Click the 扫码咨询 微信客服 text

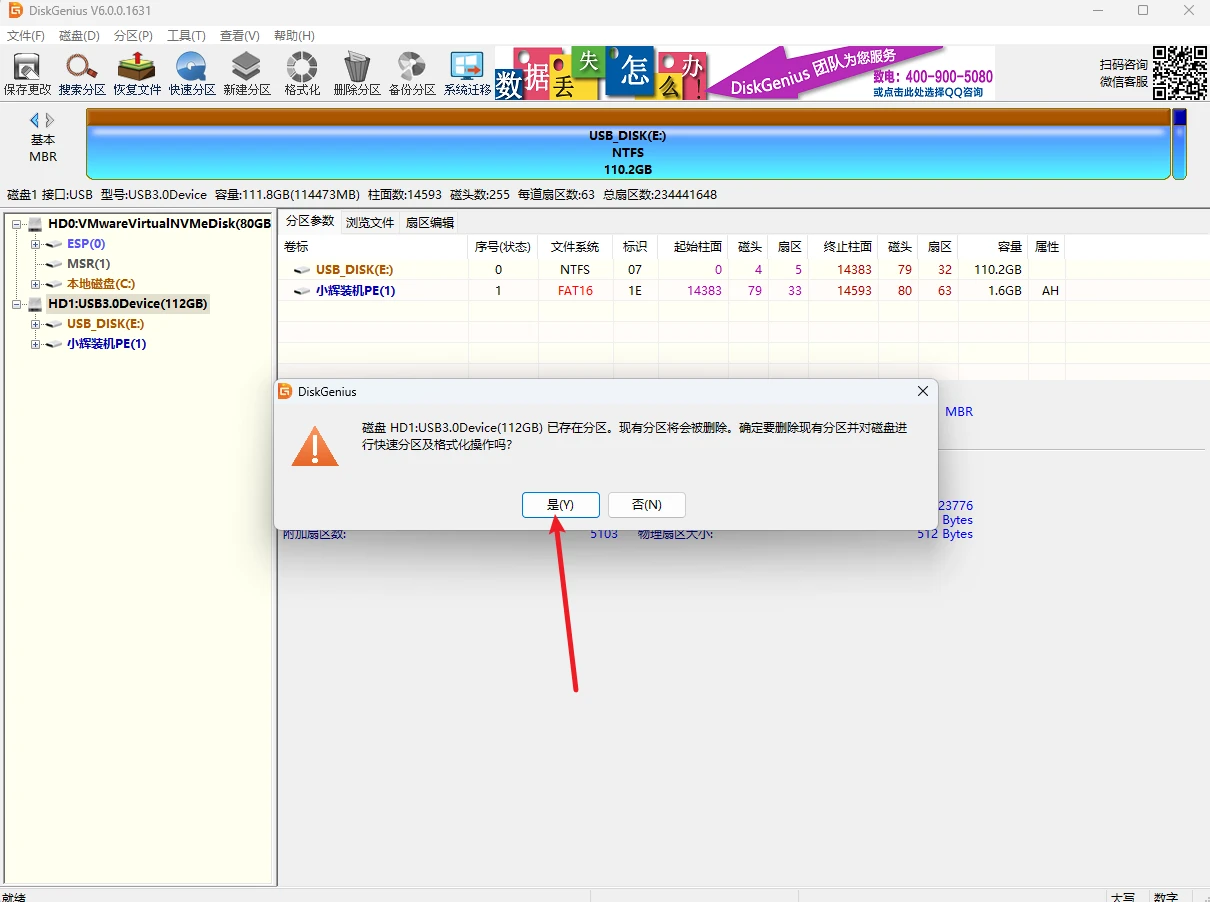[x=1124, y=73]
